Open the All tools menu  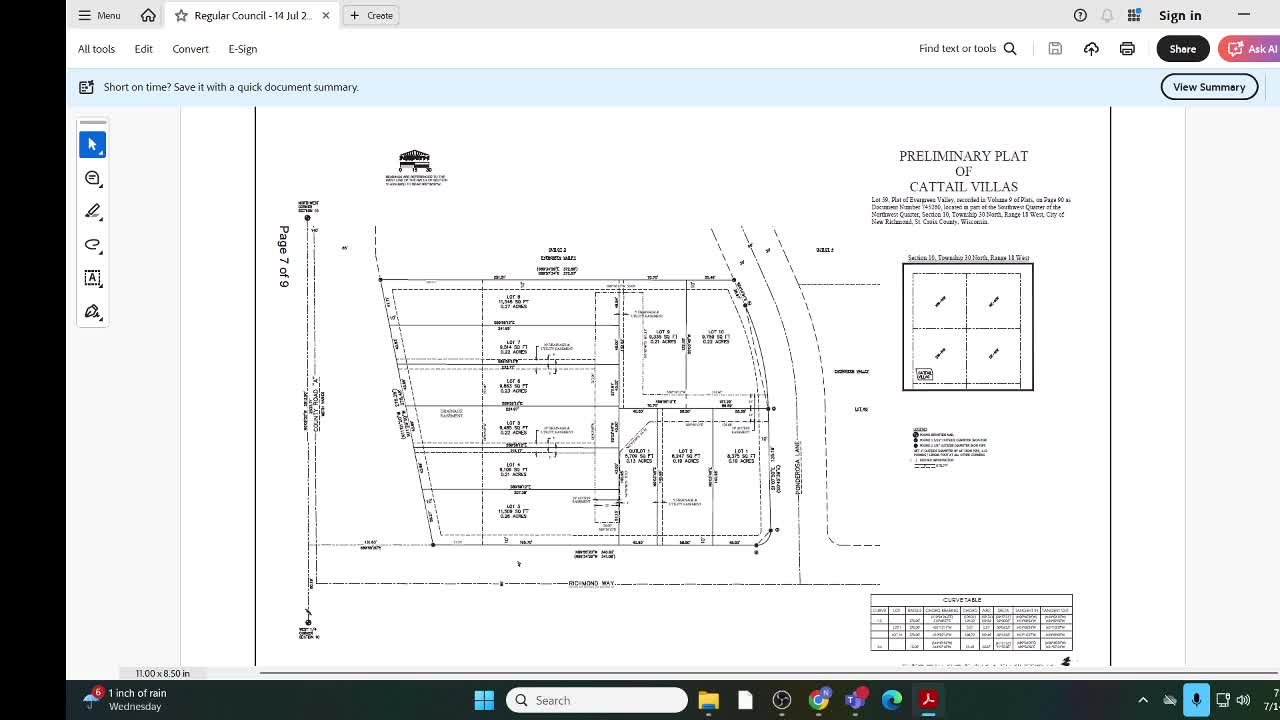pyautogui.click(x=96, y=49)
